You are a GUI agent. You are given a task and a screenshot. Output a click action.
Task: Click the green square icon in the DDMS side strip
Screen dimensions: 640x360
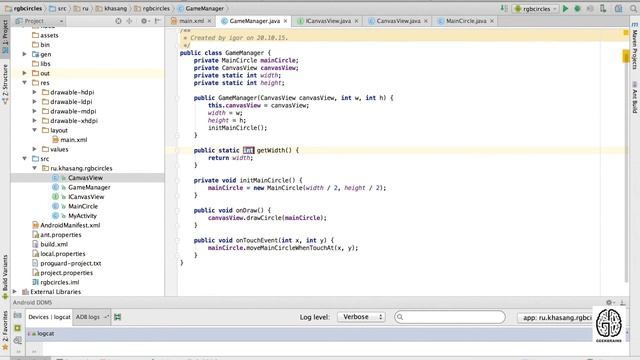(18, 328)
